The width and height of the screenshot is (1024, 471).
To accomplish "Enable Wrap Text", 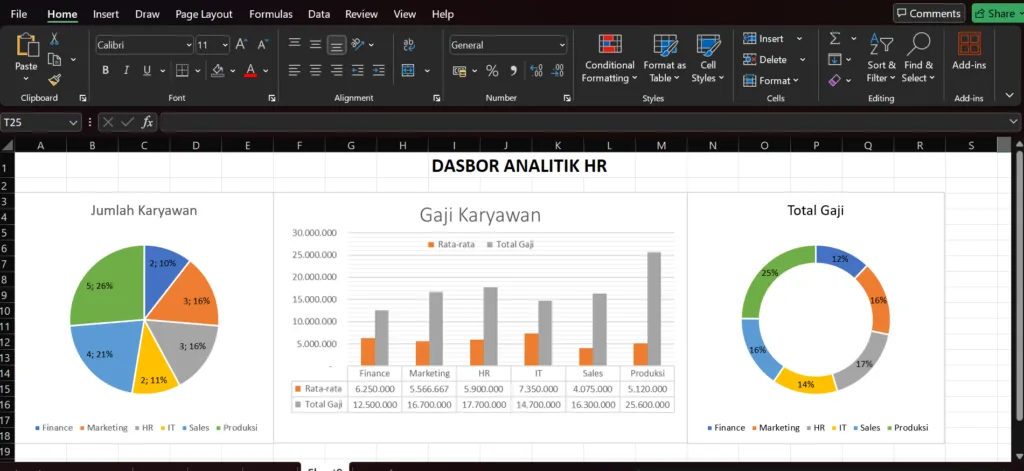I will (x=409, y=44).
